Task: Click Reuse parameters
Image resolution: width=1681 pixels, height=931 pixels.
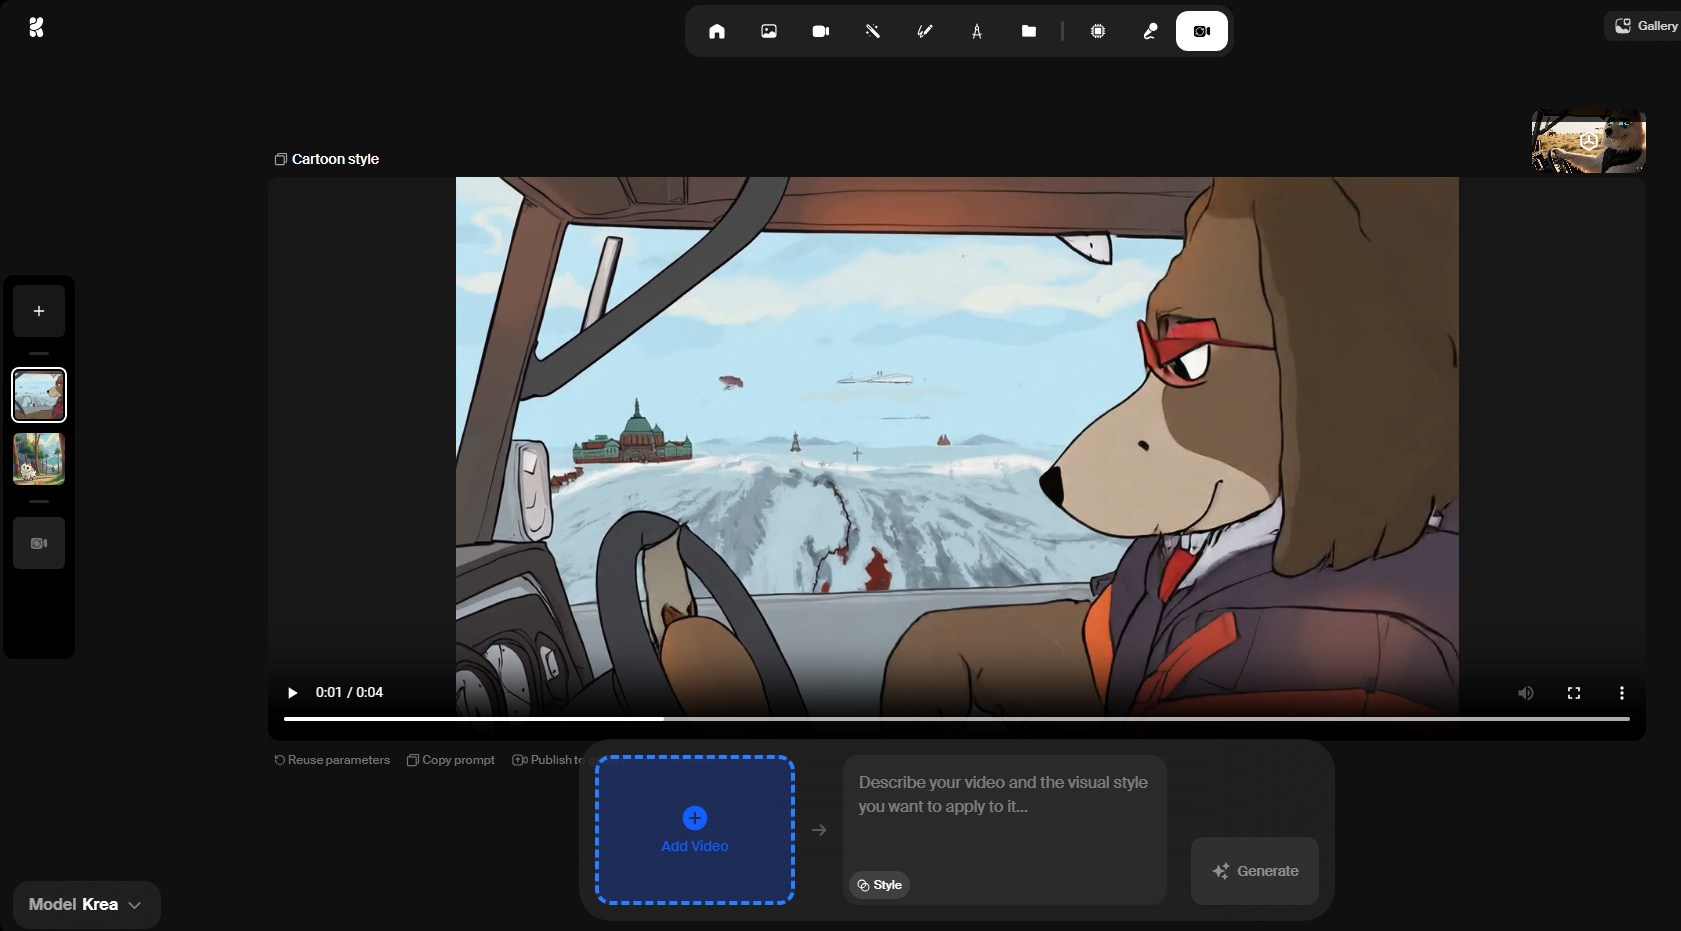Action: 332,760
